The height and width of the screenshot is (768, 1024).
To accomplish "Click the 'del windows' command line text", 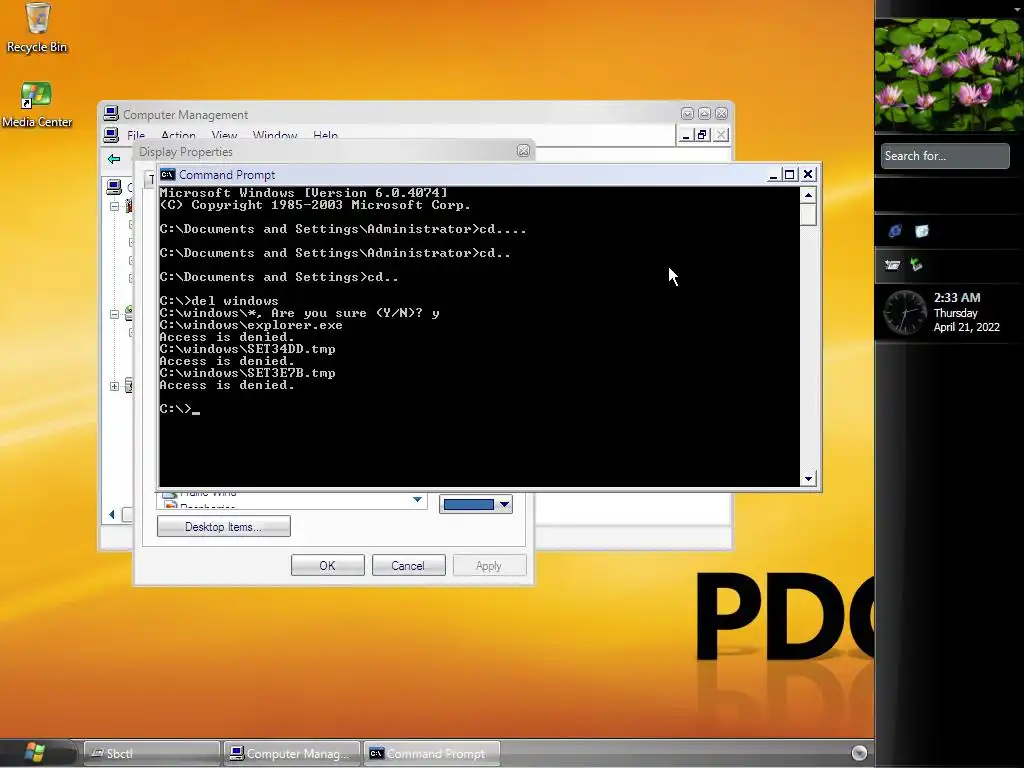I will click(x=235, y=301).
